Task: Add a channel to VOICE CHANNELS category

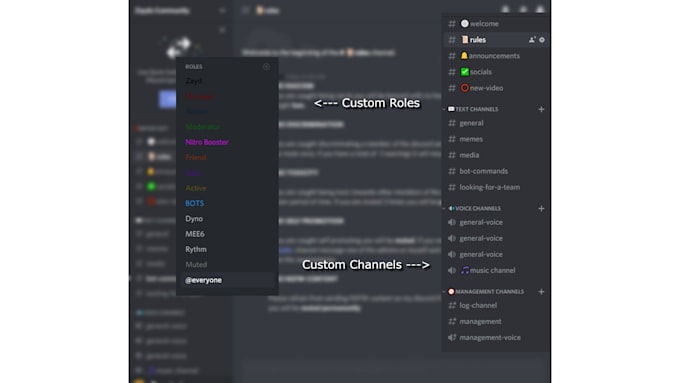Action: click(x=541, y=209)
